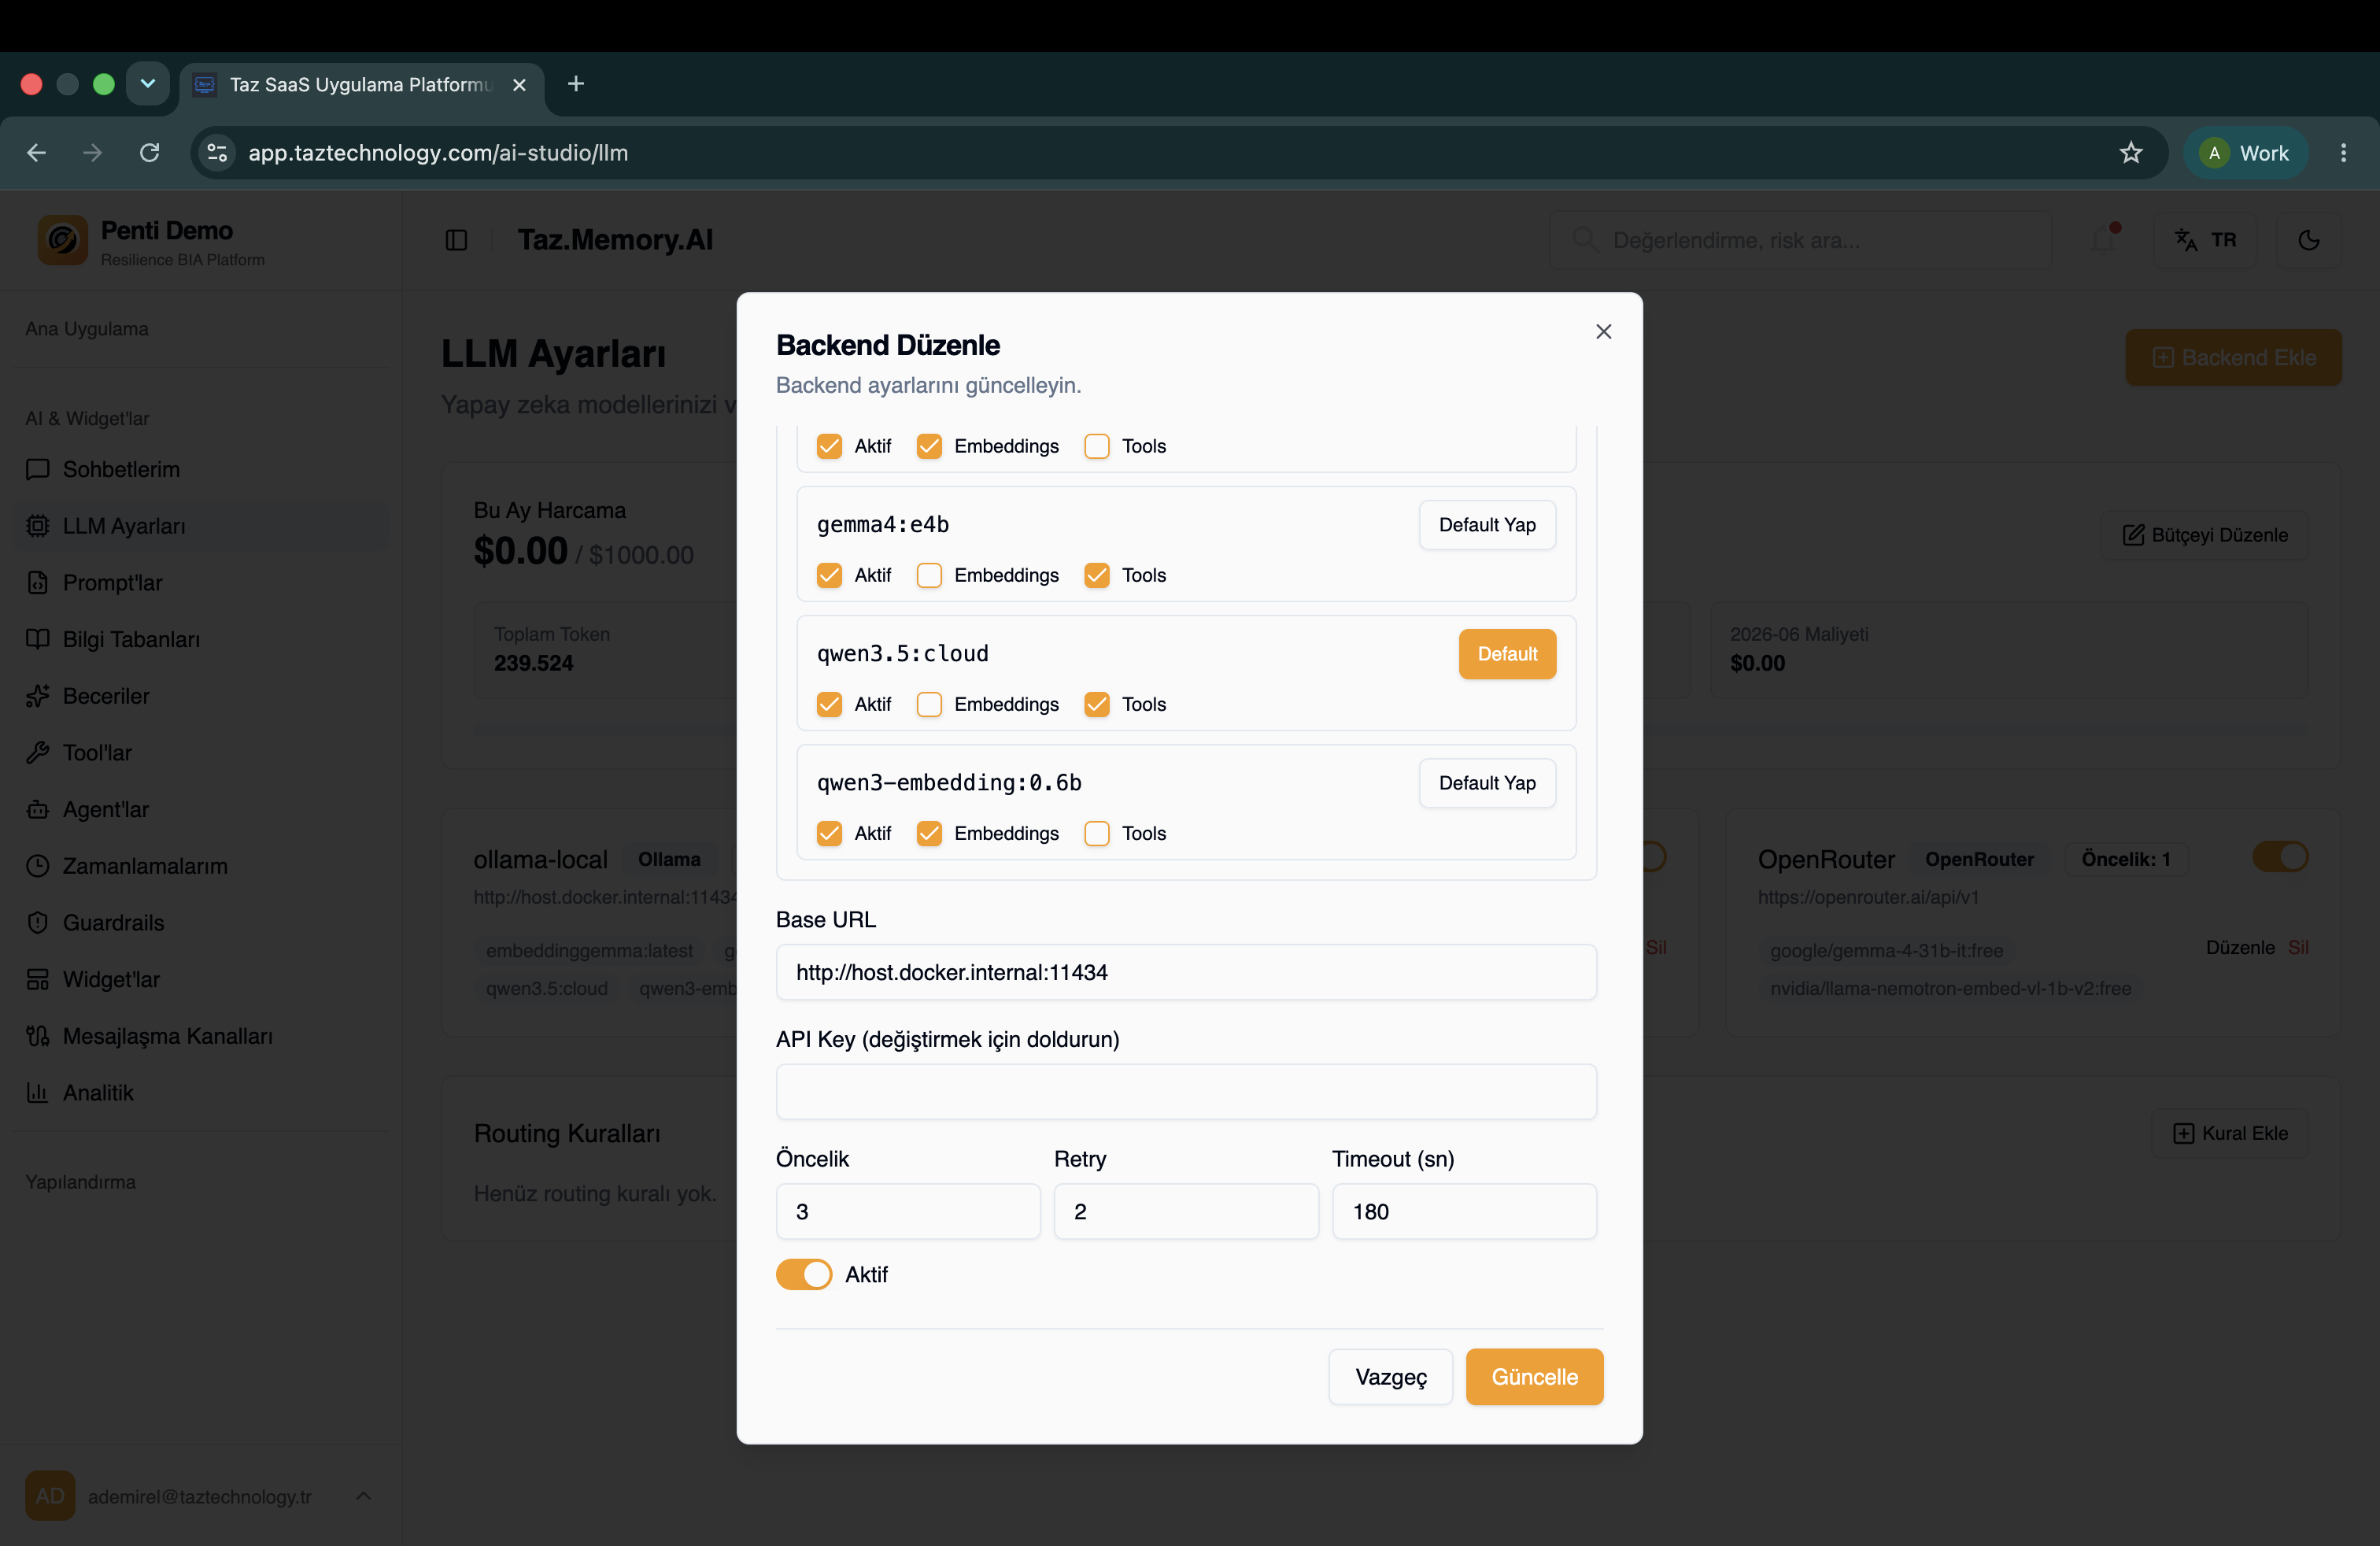This screenshot has width=2380, height=1546.
Task: Open the Work profile menu
Action: pos(2245,153)
